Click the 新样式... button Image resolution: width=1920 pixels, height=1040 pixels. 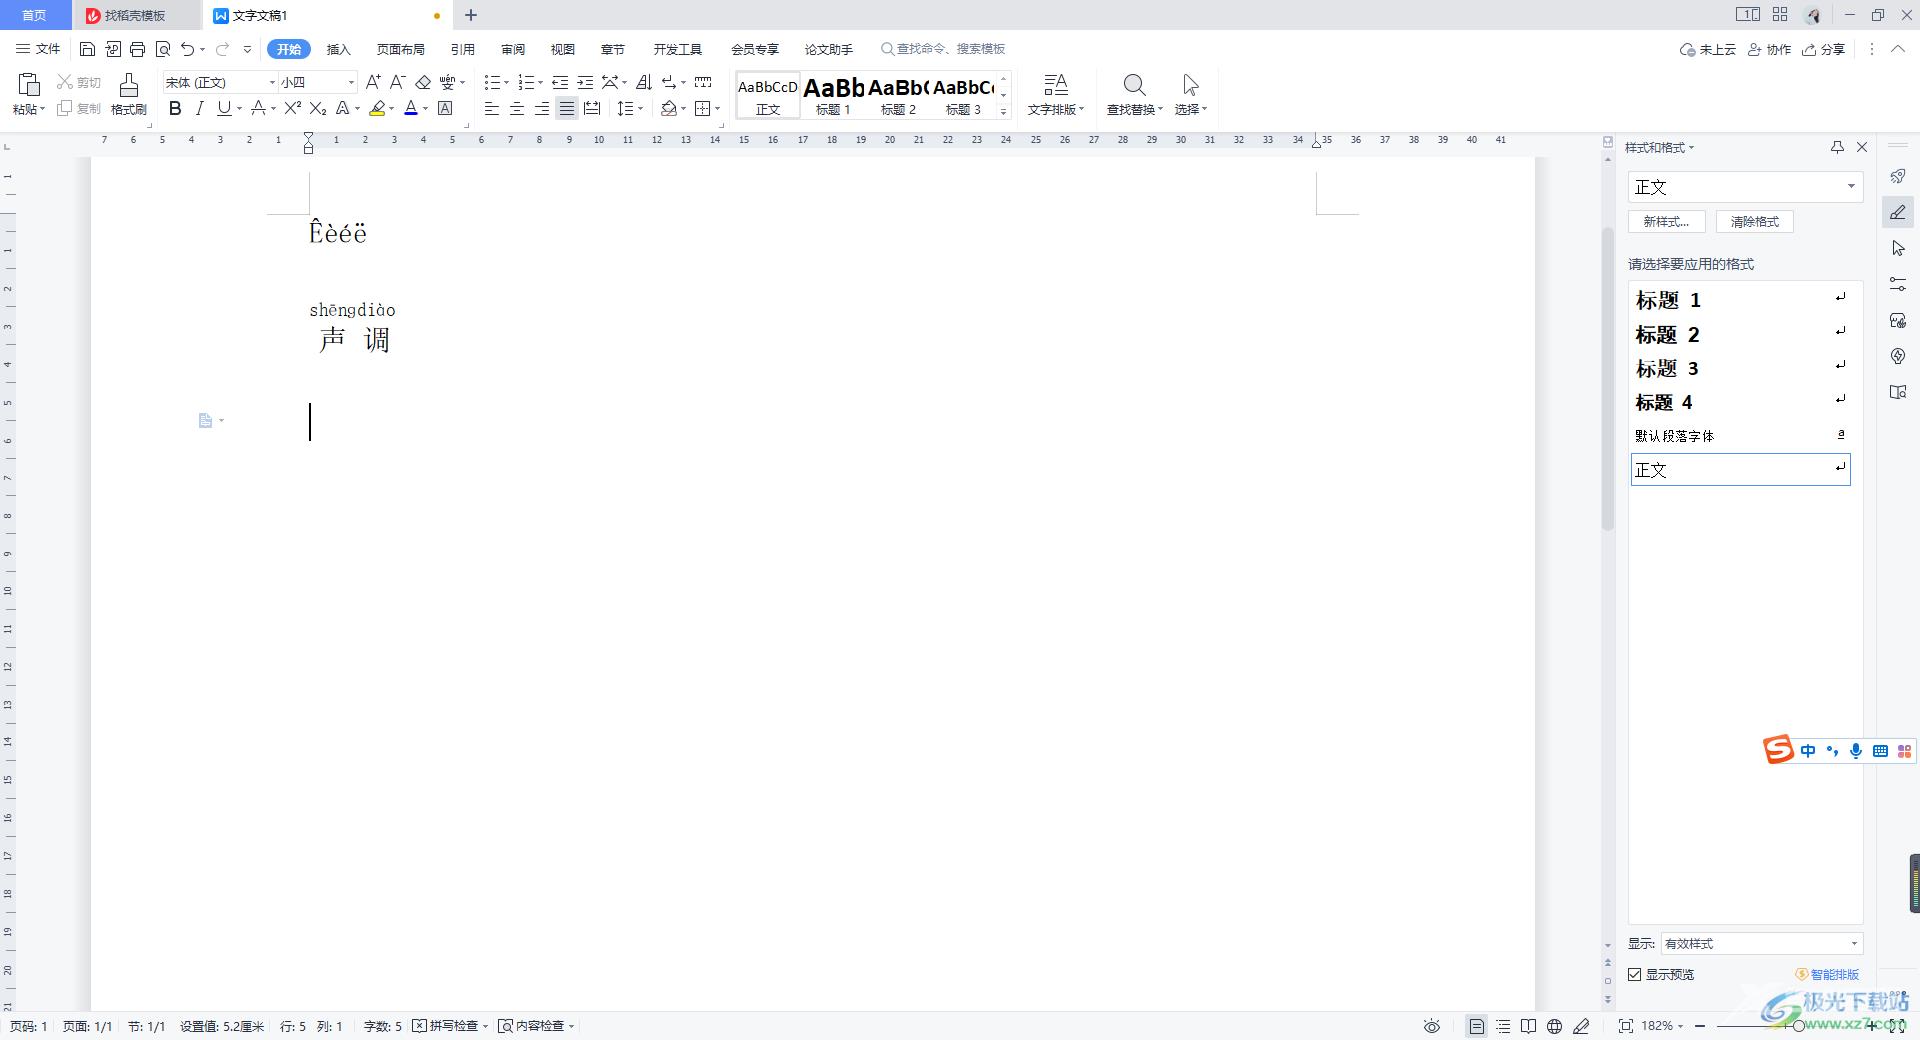pyautogui.click(x=1666, y=222)
